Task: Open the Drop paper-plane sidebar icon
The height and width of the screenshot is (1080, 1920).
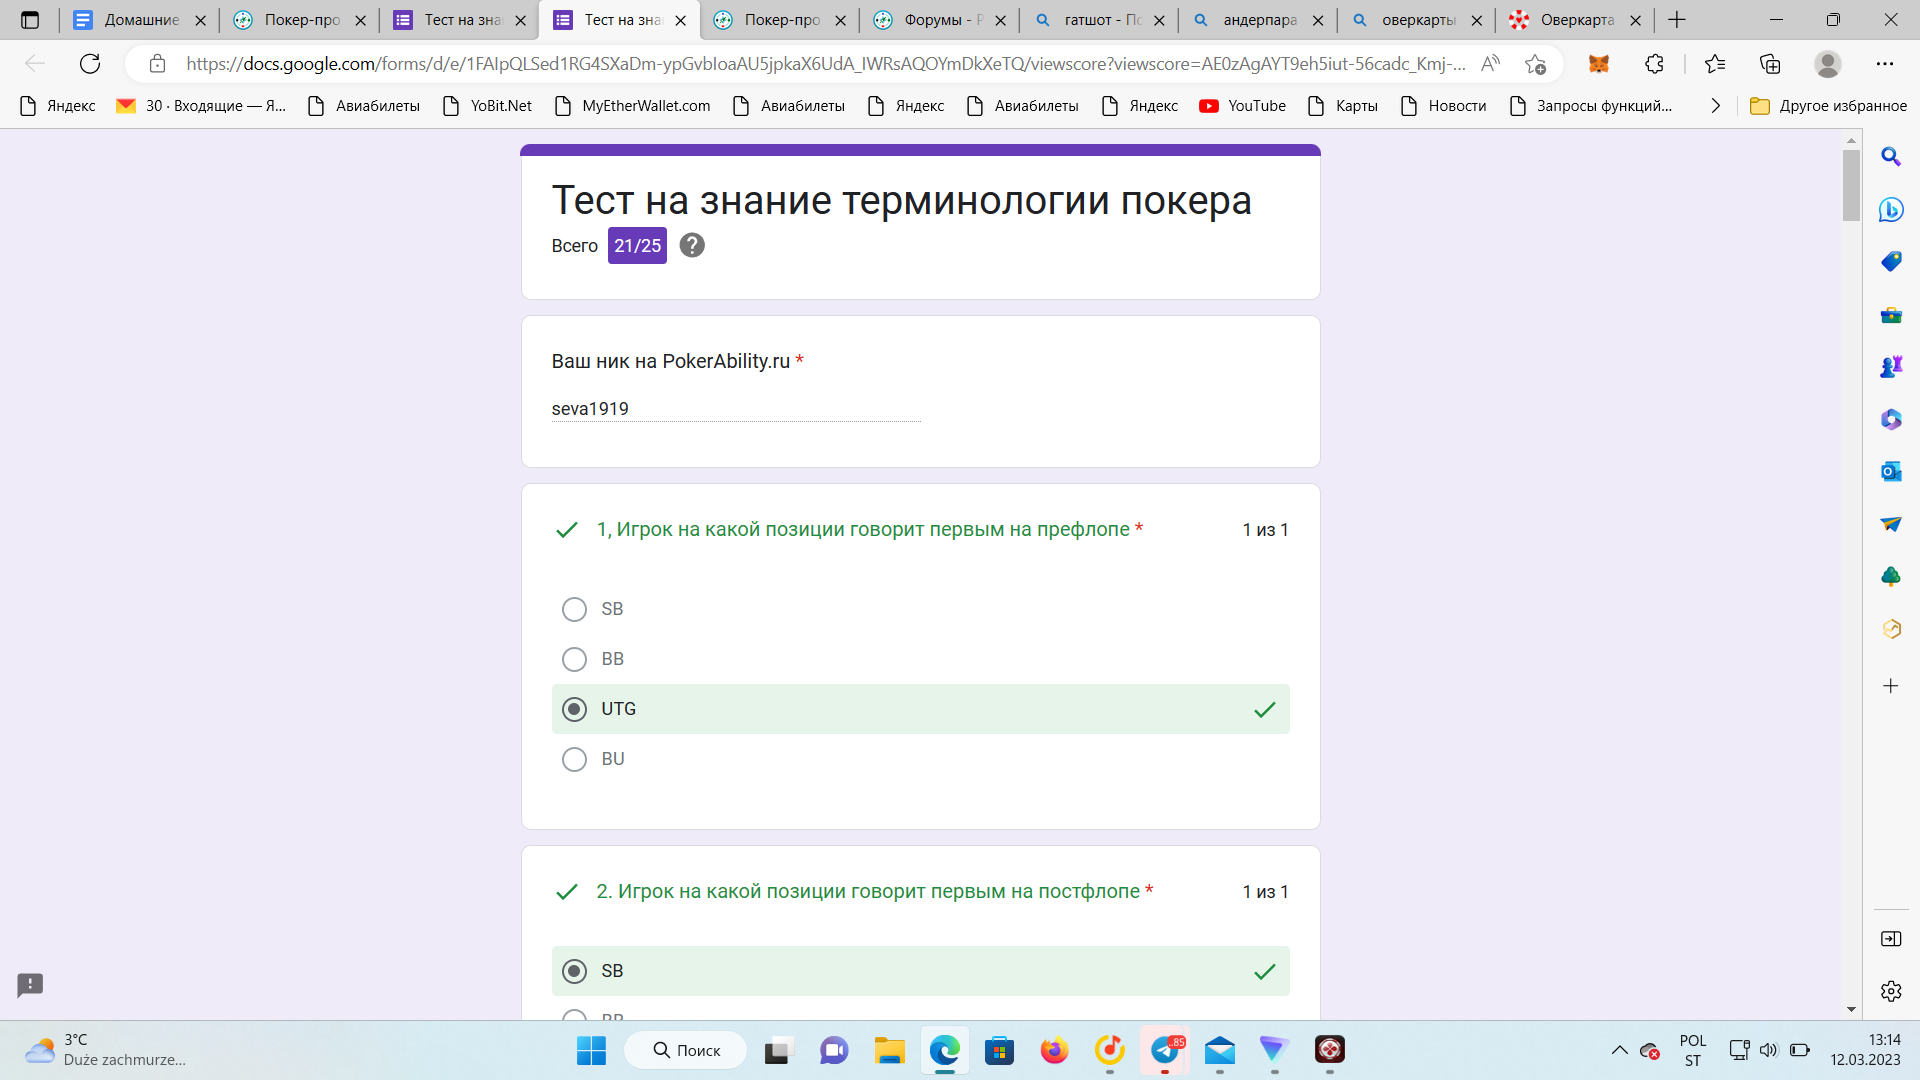Action: click(x=1891, y=524)
